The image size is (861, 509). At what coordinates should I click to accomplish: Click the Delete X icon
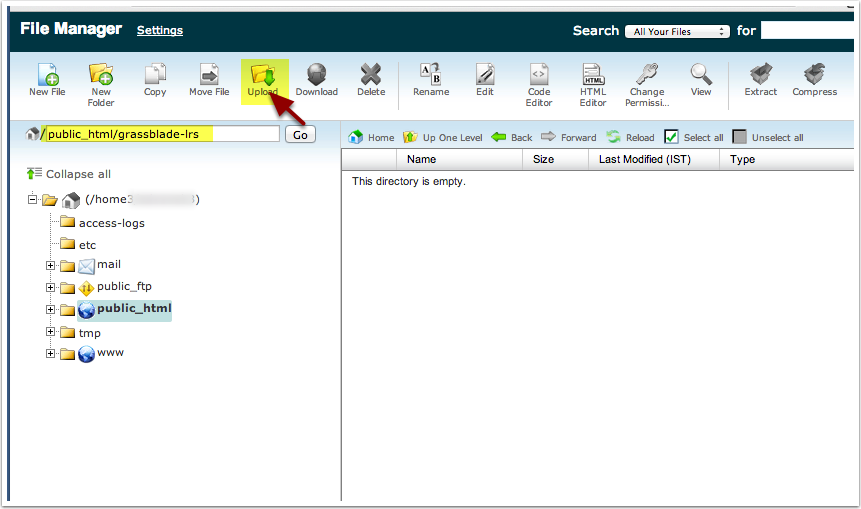click(x=371, y=75)
